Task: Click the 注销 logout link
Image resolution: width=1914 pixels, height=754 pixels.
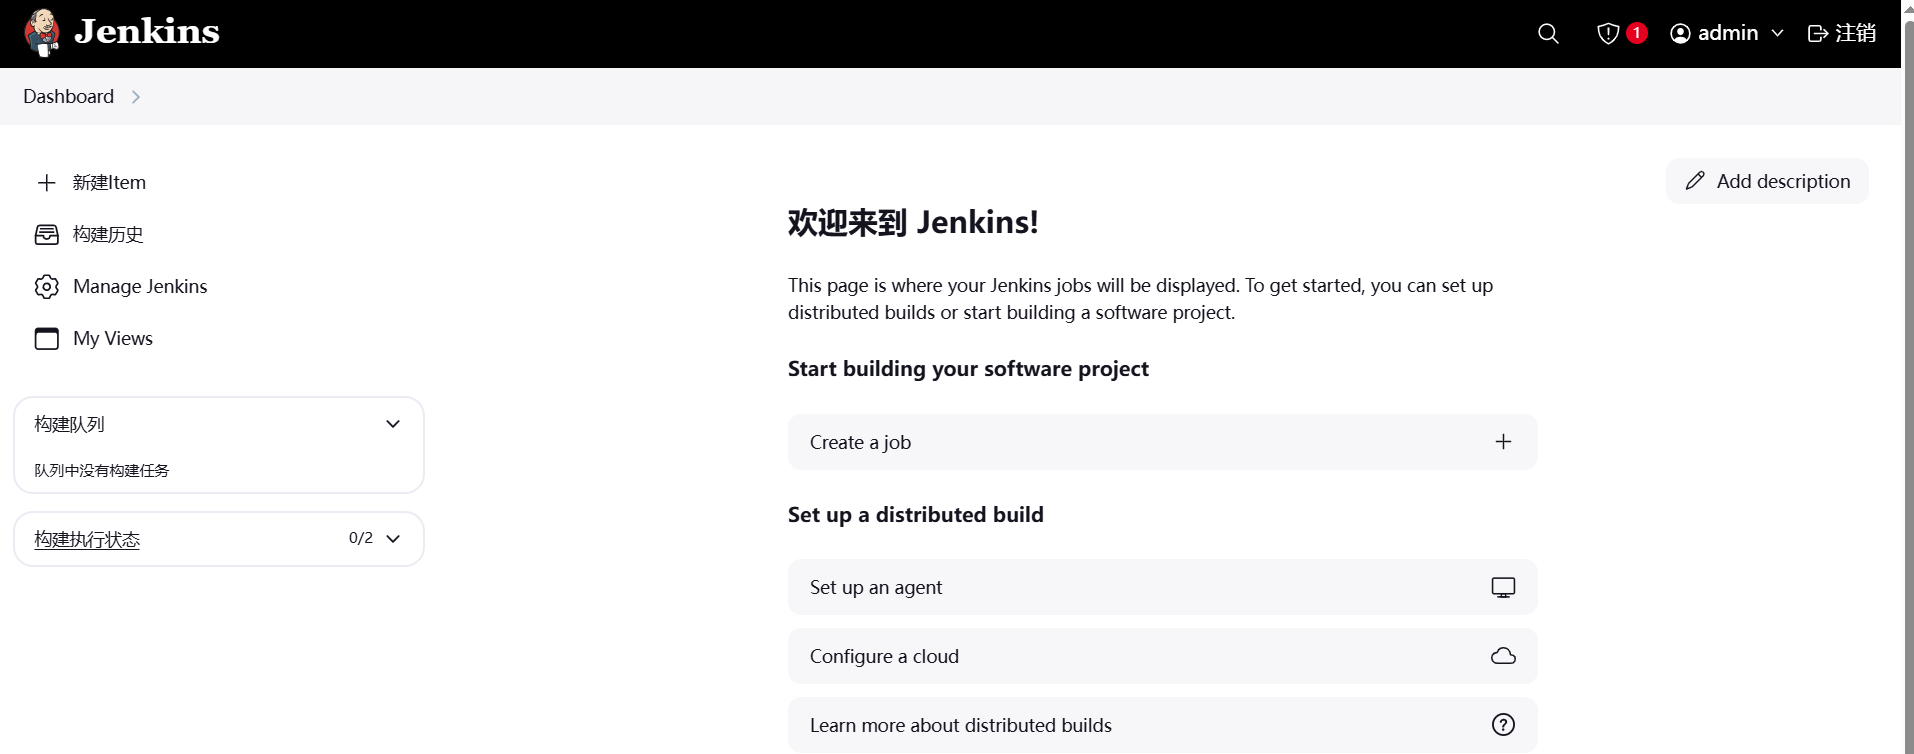Action: (x=1855, y=33)
